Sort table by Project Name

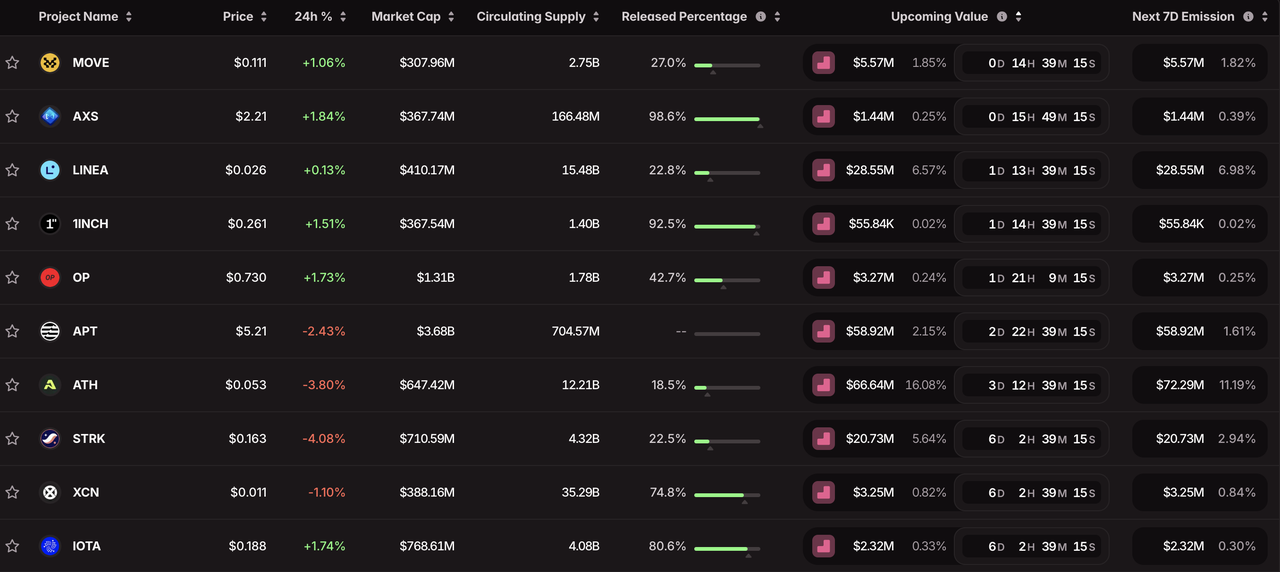[x=86, y=17]
